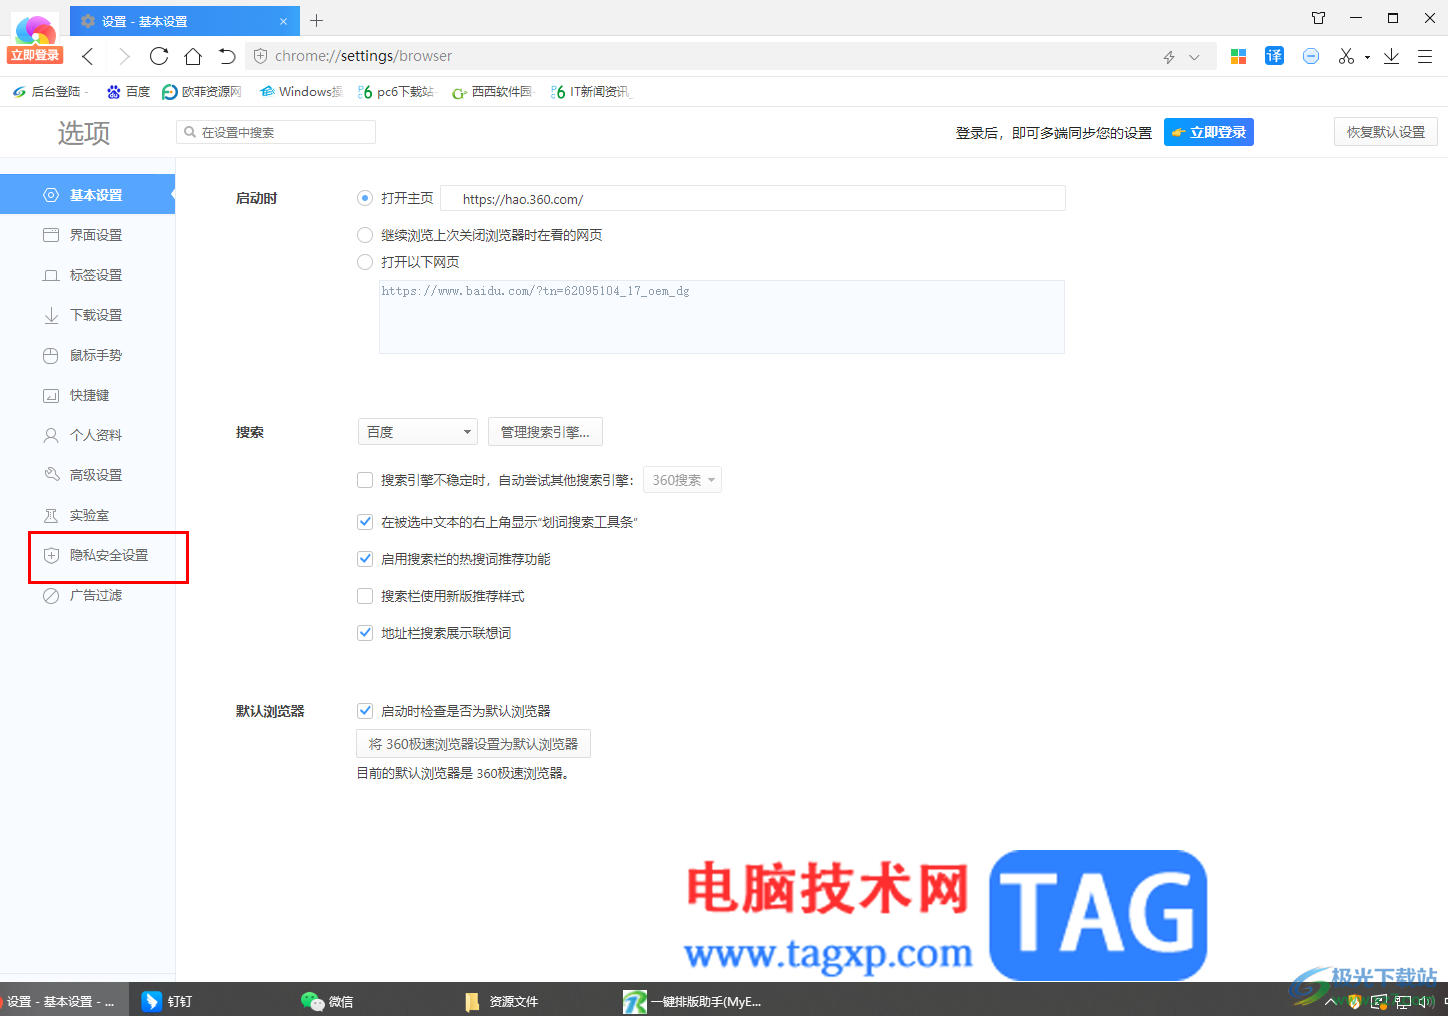Click the 在设置中搜索 search field
This screenshot has height=1016, width=1448.
pyautogui.click(x=275, y=131)
